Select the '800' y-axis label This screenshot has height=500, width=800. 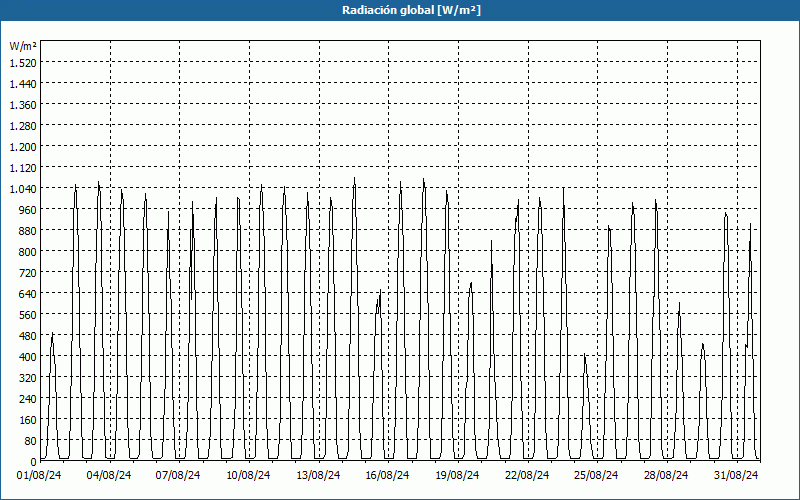click(x=28, y=252)
